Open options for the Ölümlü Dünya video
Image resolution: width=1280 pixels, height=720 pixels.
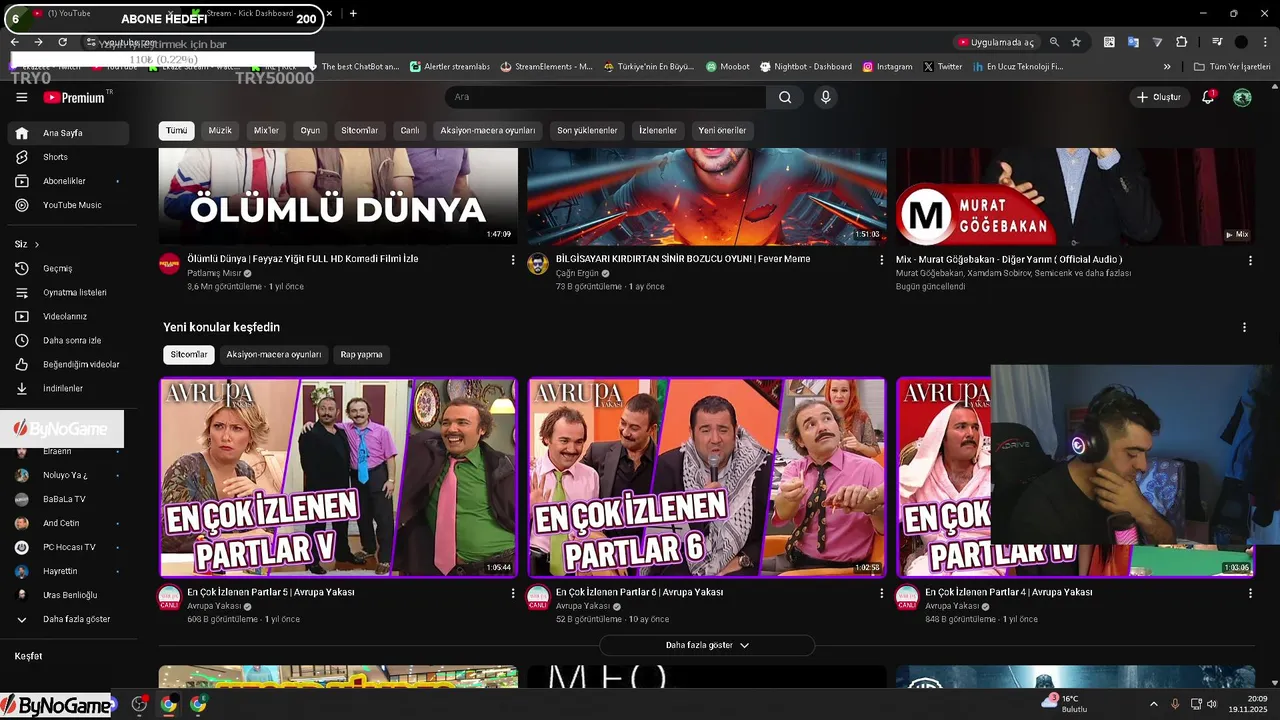point(513,260)
